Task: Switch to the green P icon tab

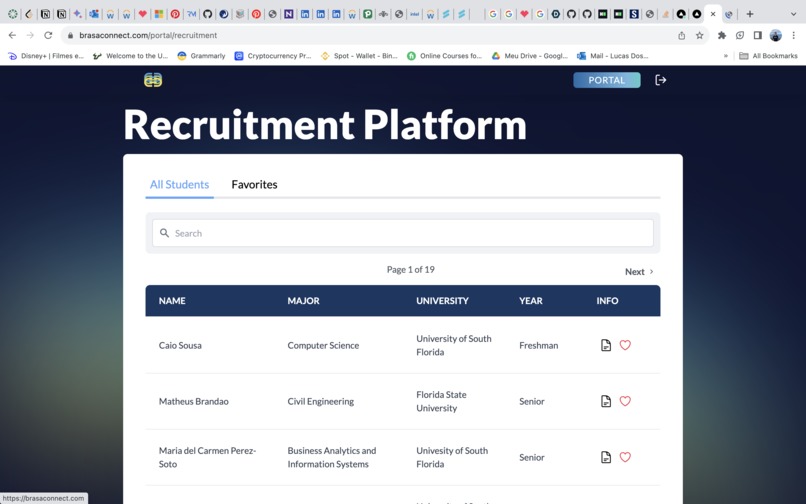Action: coord(368,14)
